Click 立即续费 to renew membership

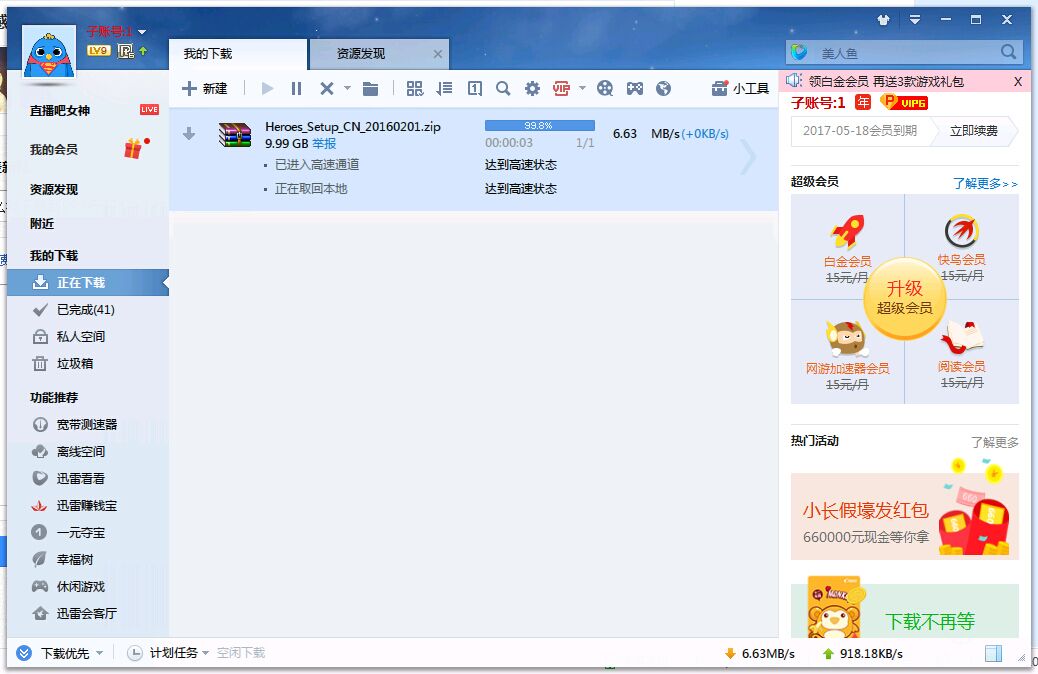[x=973, y=131]
